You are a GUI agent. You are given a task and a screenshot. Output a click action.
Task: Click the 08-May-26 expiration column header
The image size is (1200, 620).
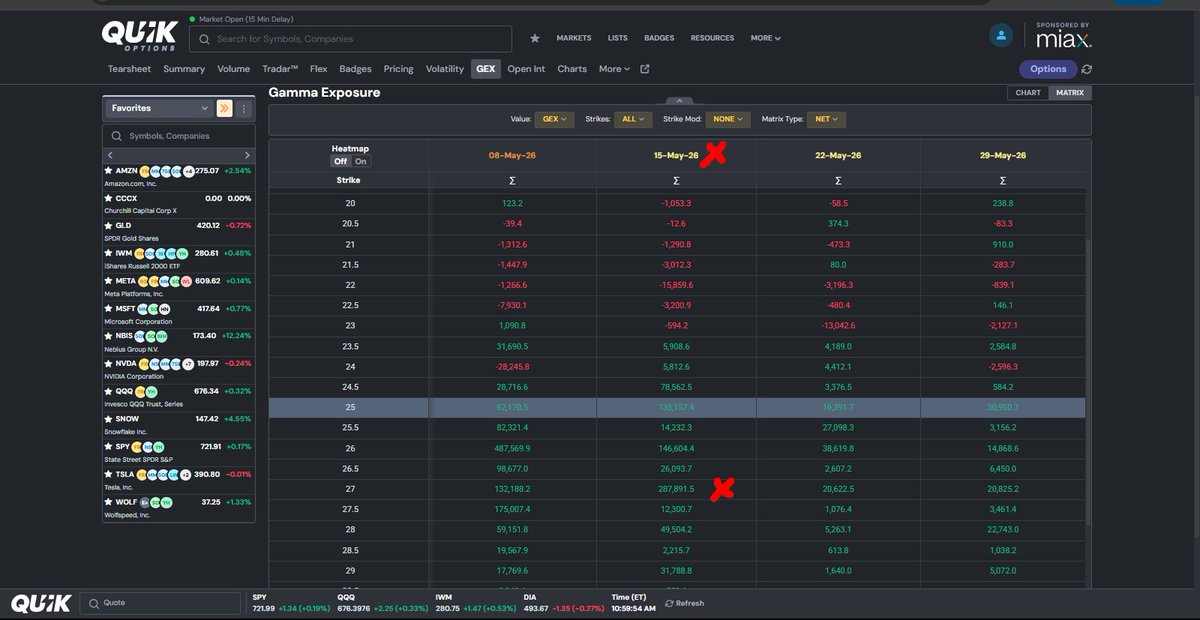[512, 155]
